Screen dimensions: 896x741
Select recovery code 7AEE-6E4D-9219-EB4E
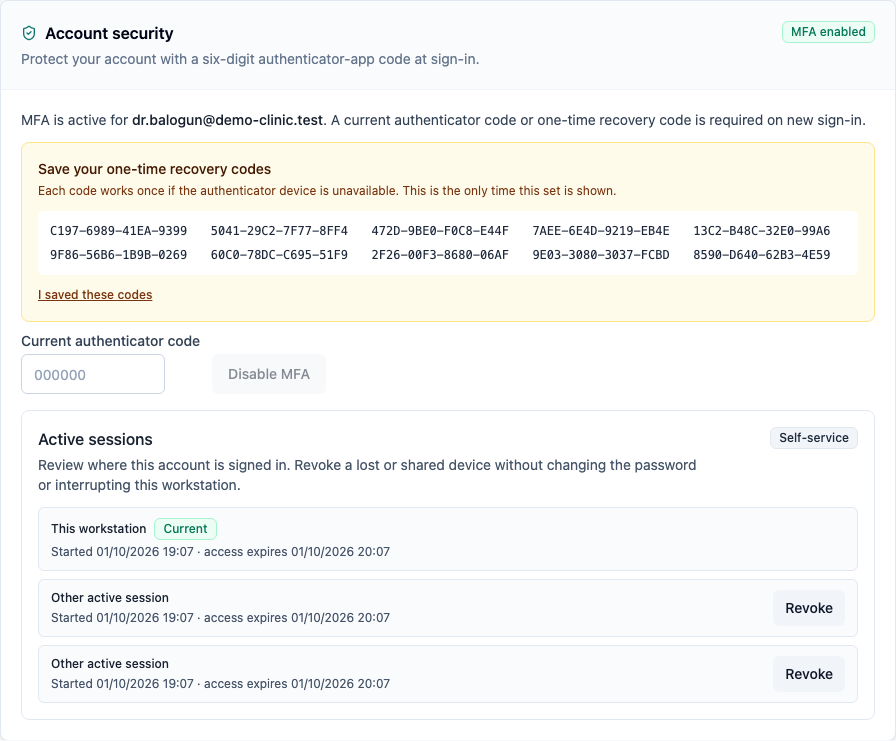(x=601, y=231)
